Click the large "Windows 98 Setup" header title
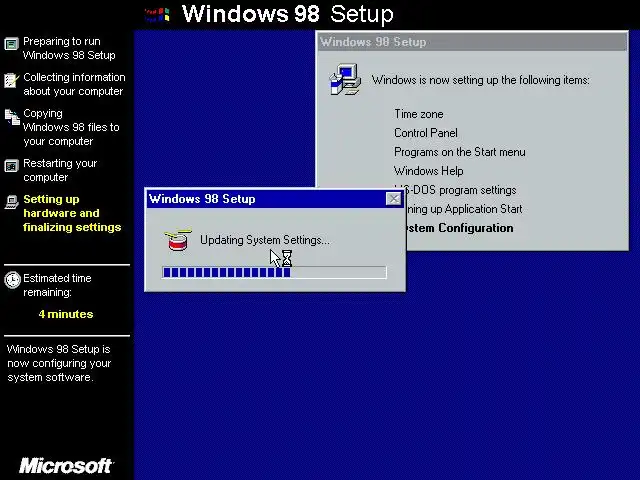 [x=288, y=14]
